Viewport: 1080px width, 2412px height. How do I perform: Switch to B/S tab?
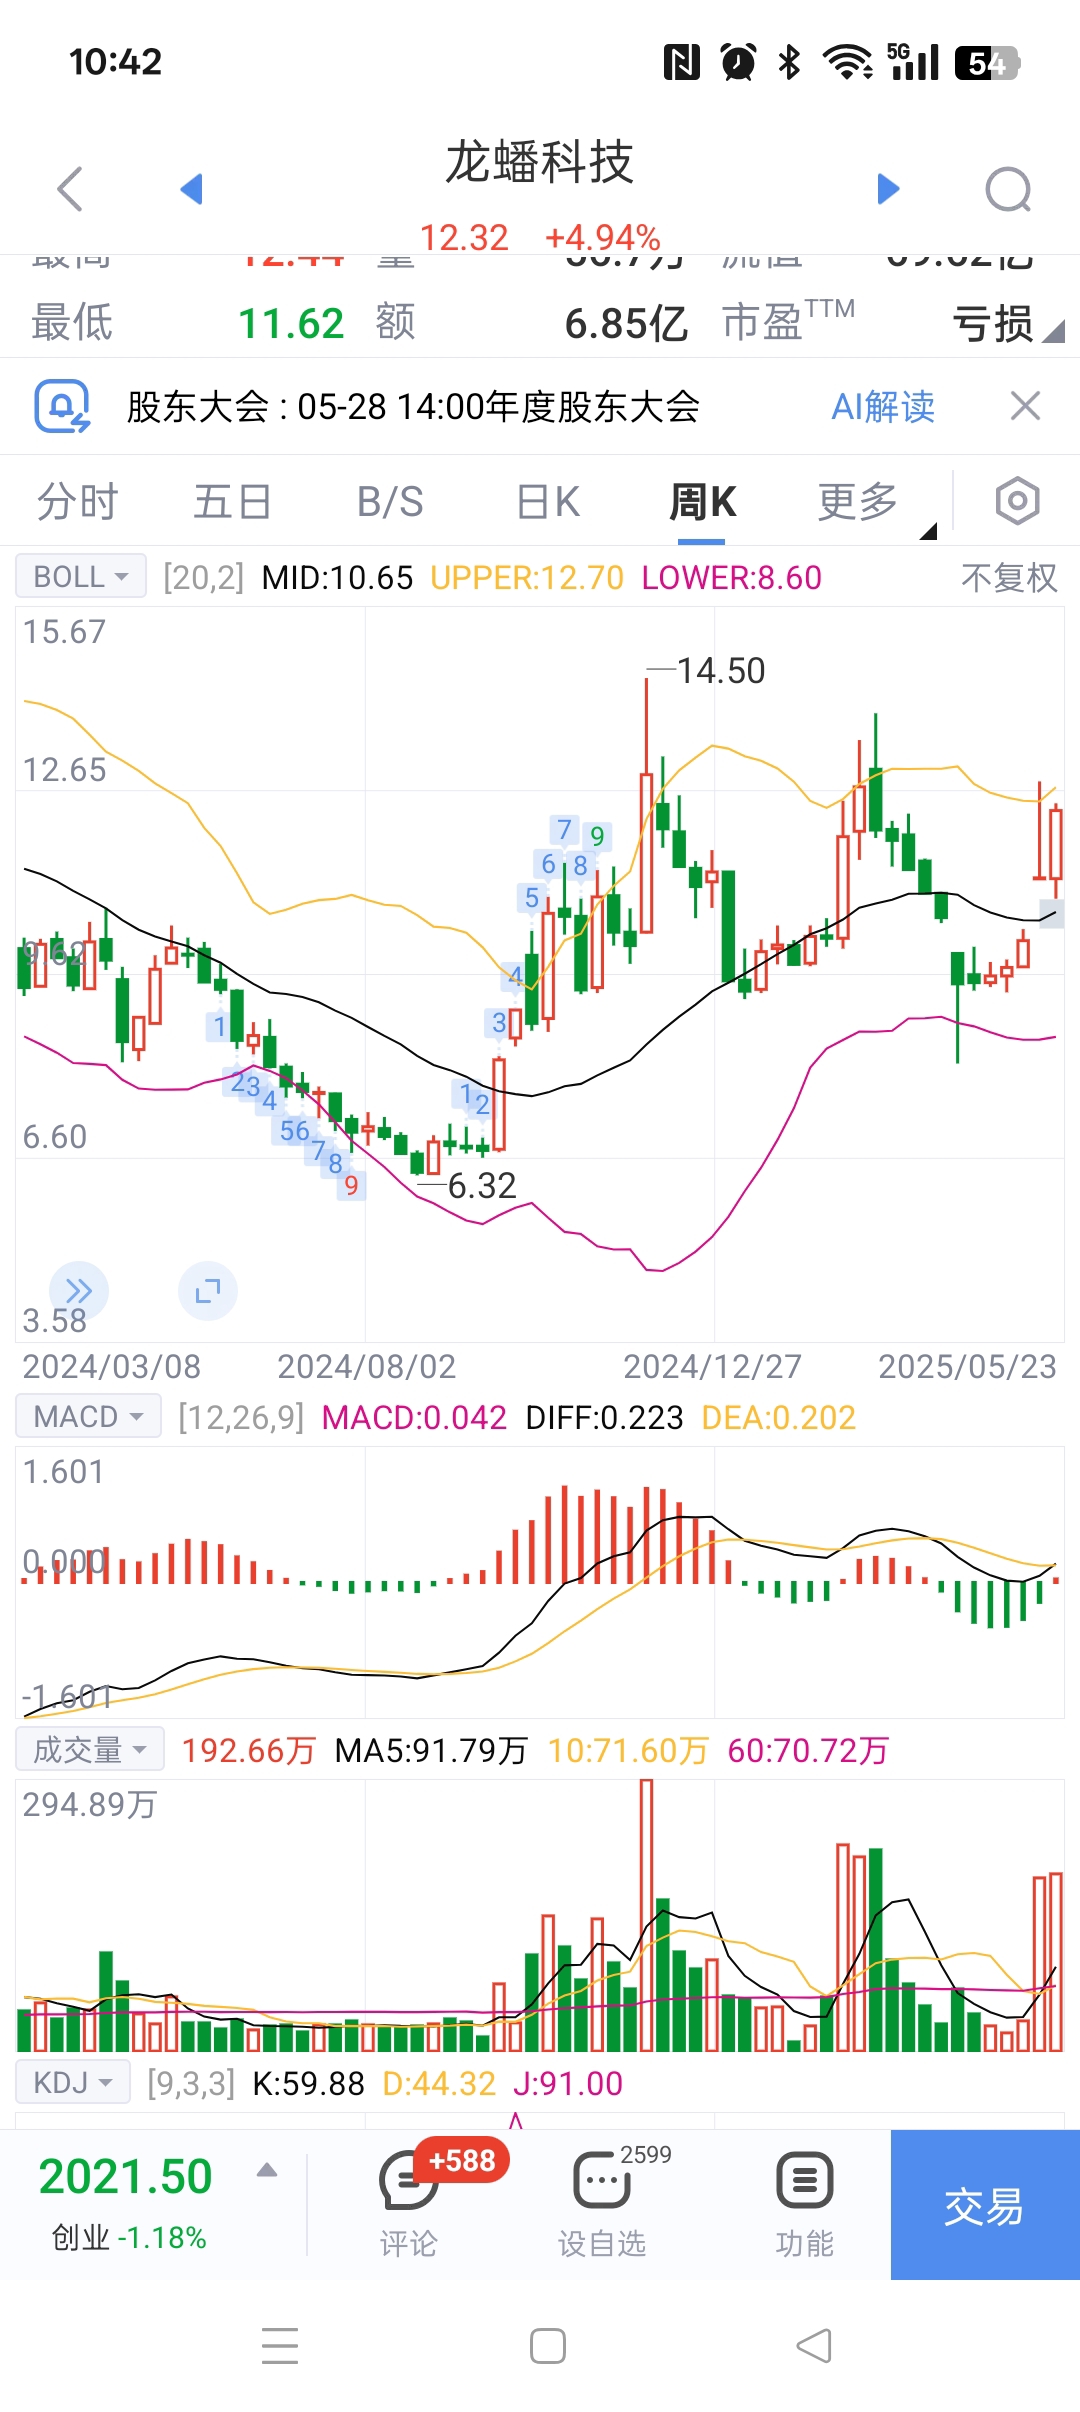pos(390,501)
